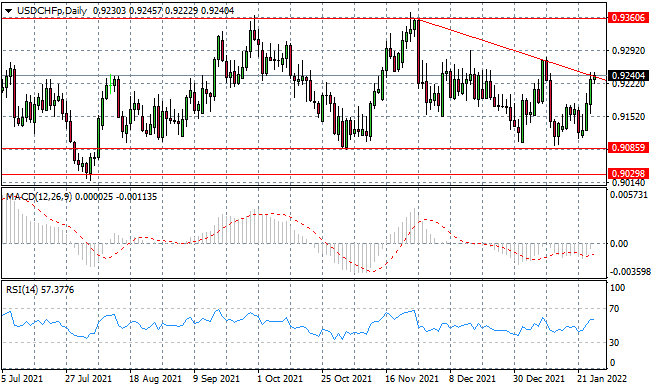Viewport: 652px width, 390px height.
Task: Select the descending red trendline
Action: 511,49
